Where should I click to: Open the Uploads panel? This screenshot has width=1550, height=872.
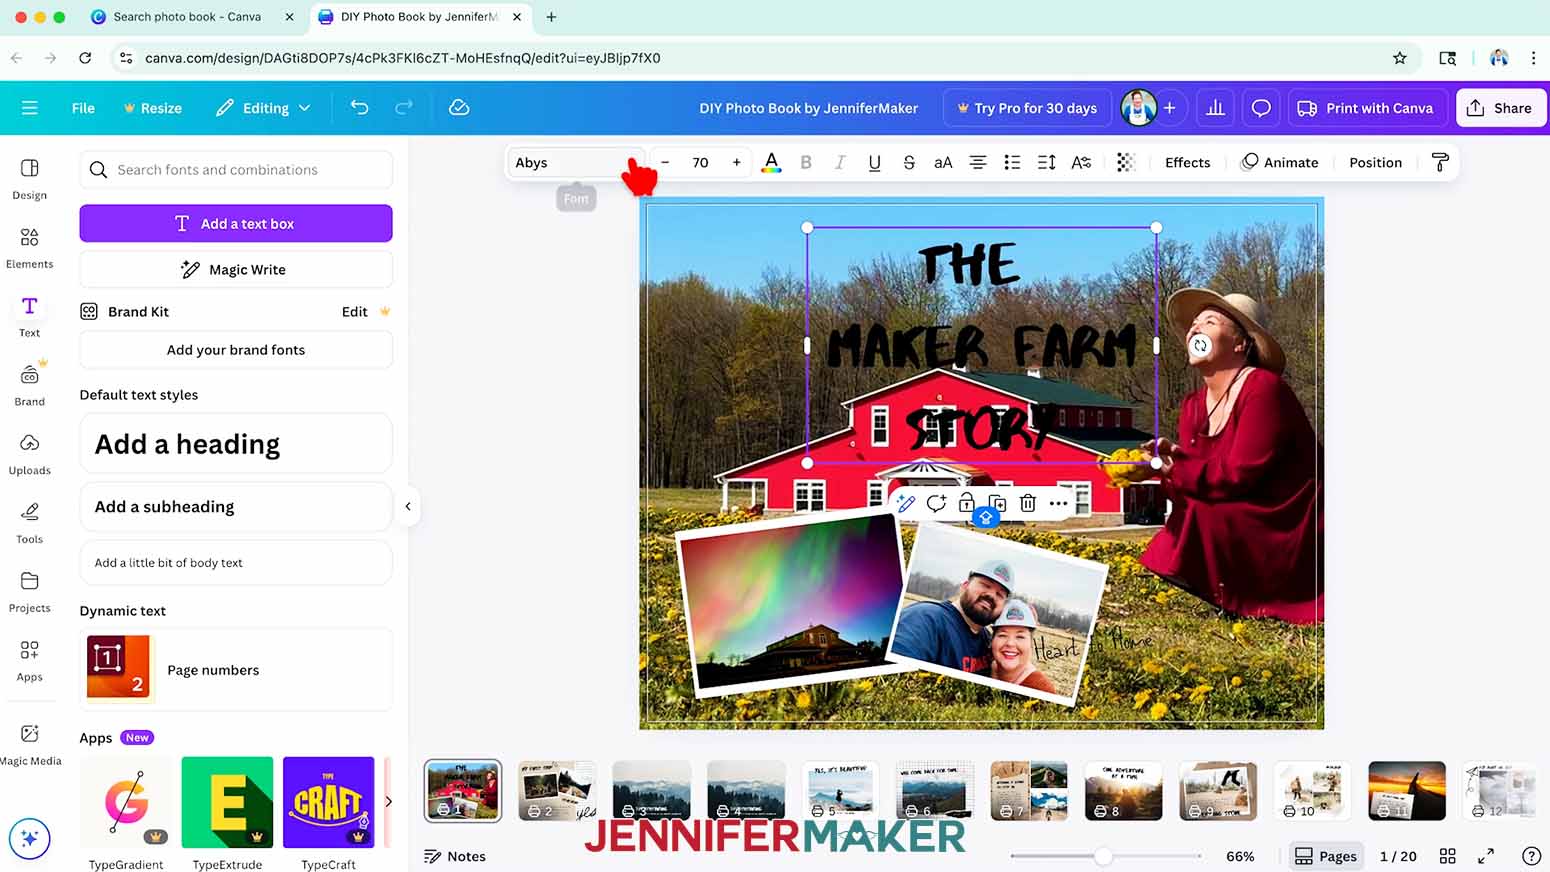coord(30,455)
